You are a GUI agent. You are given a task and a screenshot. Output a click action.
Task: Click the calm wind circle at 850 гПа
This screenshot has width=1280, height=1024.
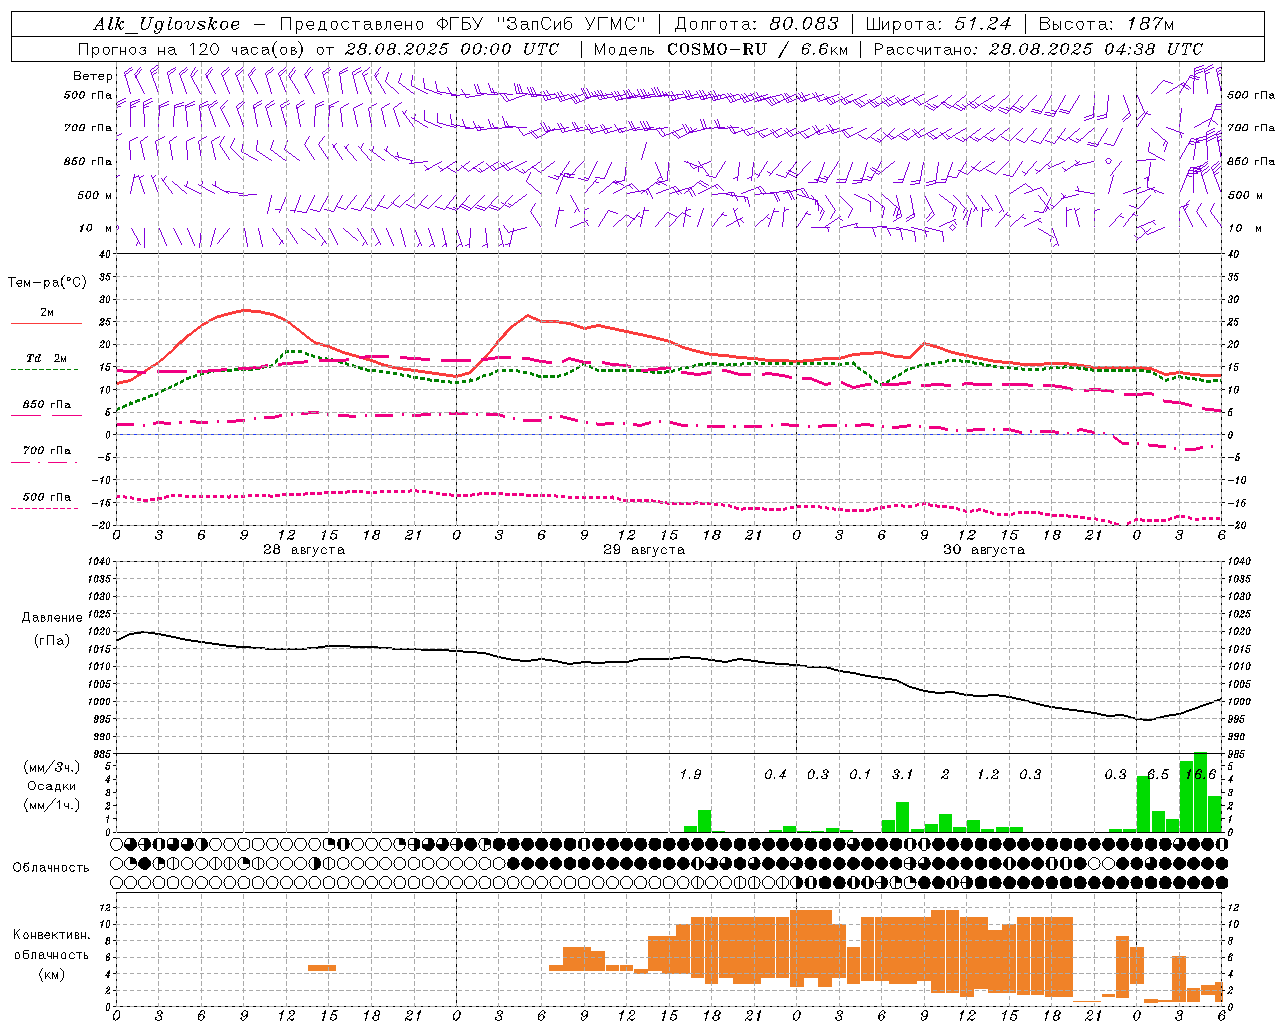1108,160
